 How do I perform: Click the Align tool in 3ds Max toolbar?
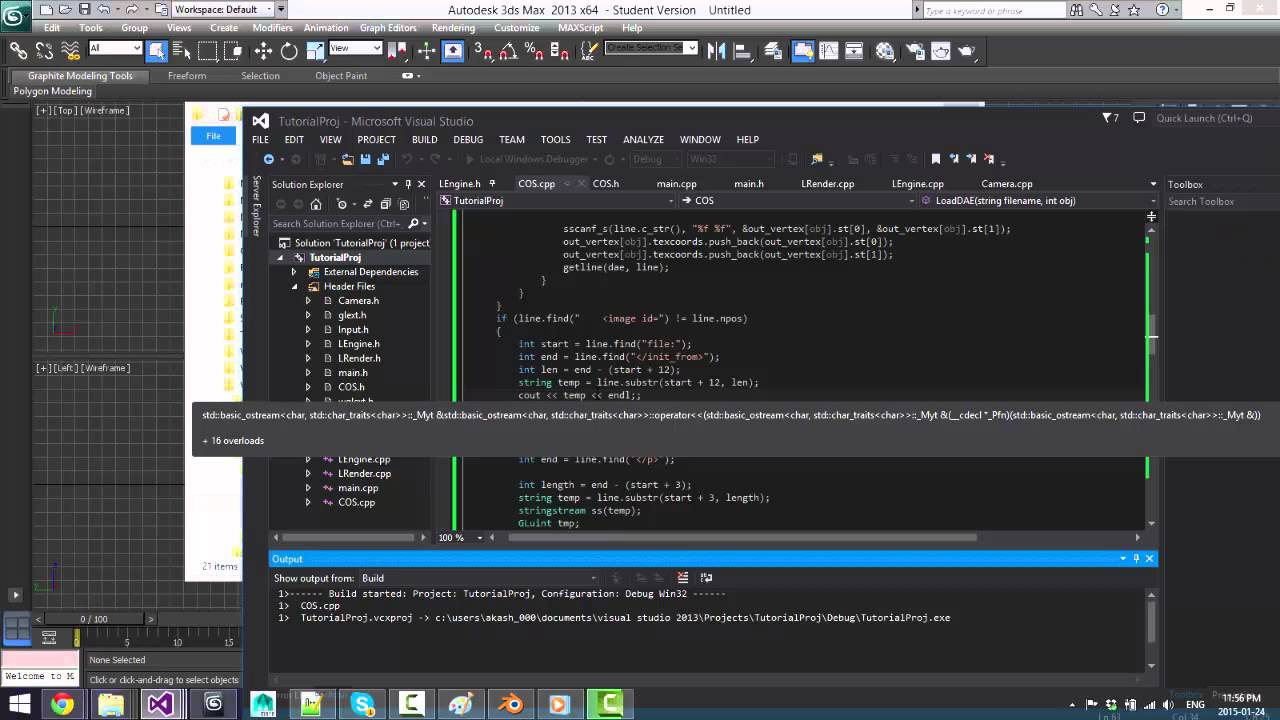[743, 50]
